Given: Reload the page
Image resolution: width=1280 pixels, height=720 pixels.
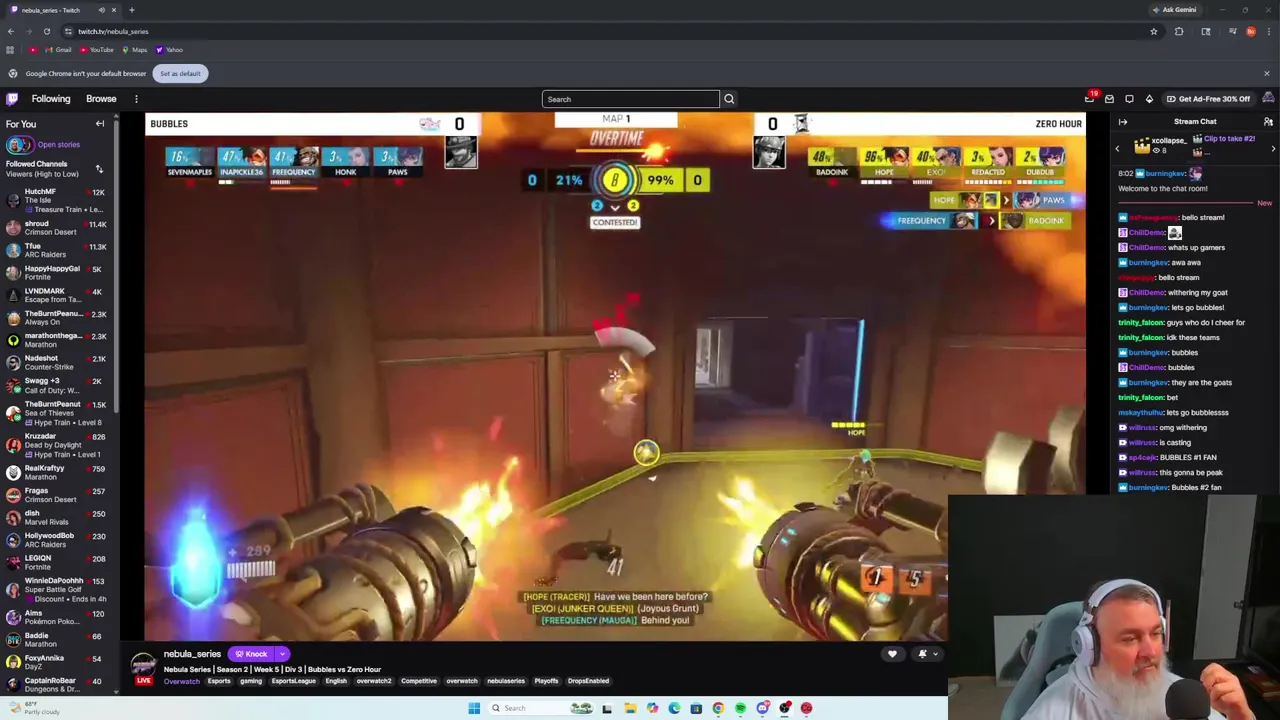Looking at the screenshot, I should pyautogui.click(x=46, y=31).
